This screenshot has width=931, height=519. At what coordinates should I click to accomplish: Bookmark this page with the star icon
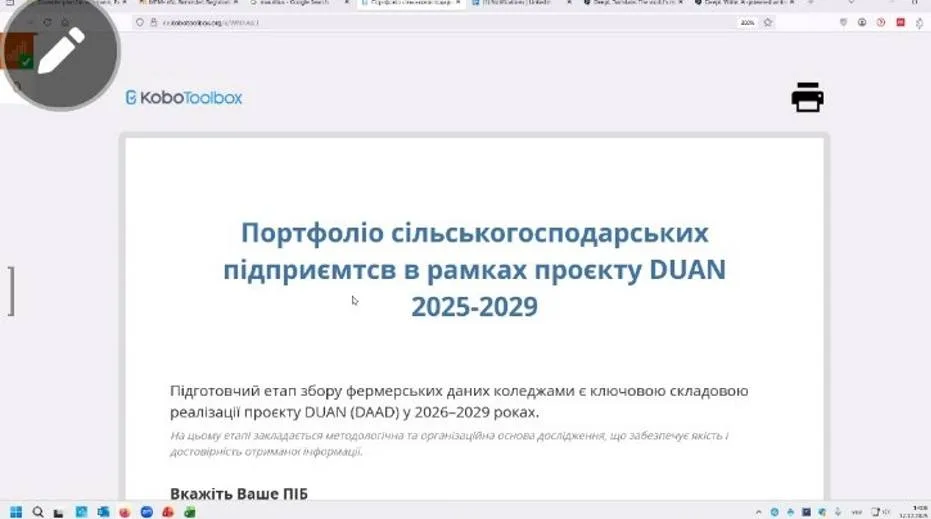click(768, 22)
